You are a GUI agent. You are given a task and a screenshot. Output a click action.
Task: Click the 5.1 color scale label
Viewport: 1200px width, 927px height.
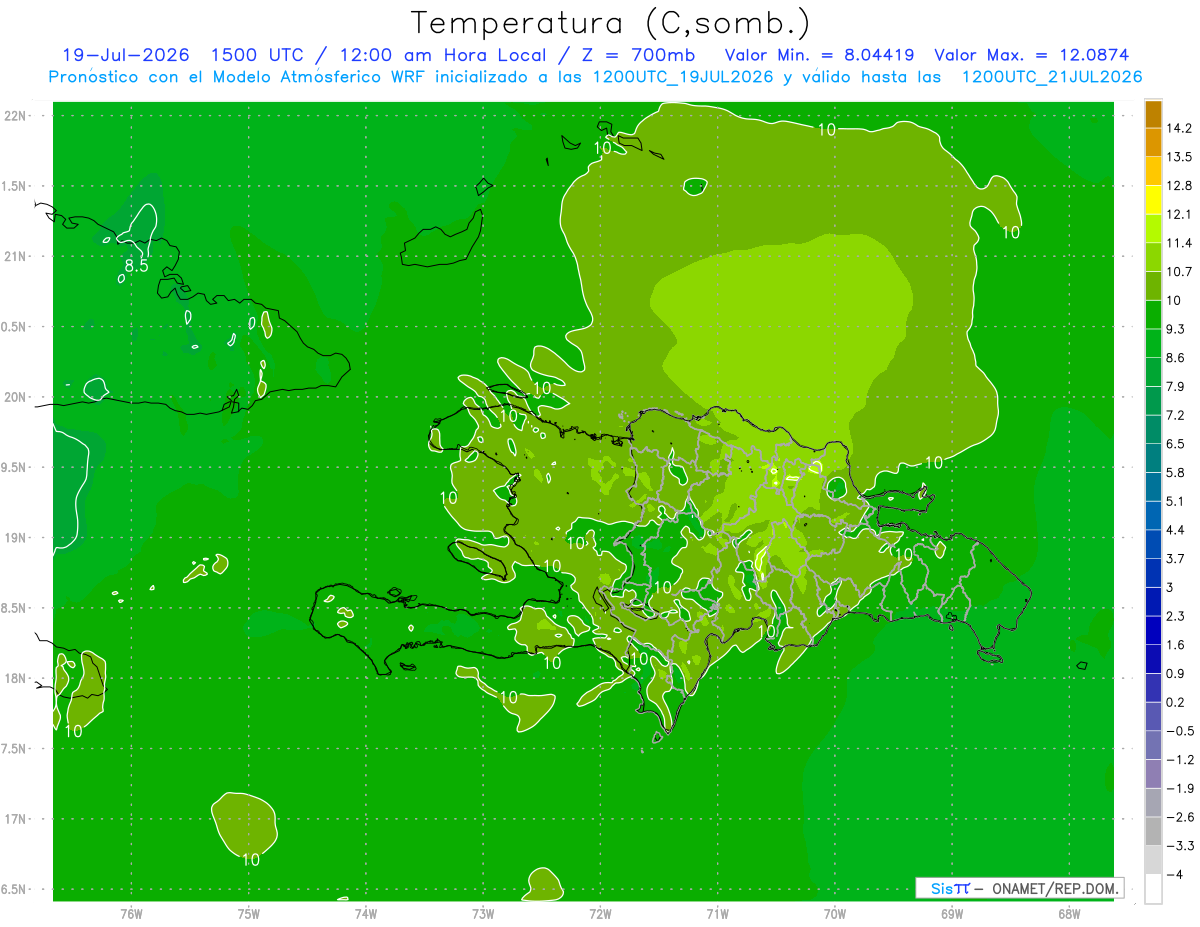pyautogui.click(x=1176, y=501)
